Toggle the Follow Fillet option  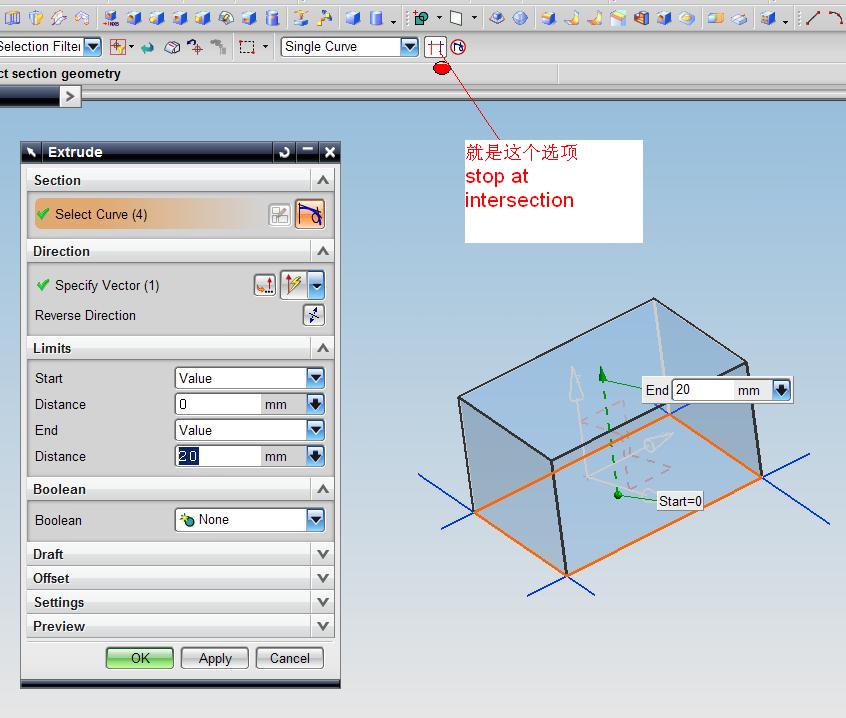point(458,47)
